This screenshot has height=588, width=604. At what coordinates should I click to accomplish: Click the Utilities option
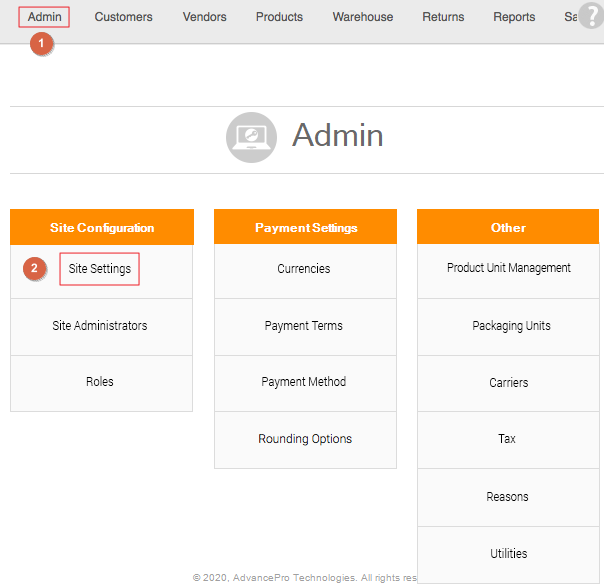click(x=508, y=554)
